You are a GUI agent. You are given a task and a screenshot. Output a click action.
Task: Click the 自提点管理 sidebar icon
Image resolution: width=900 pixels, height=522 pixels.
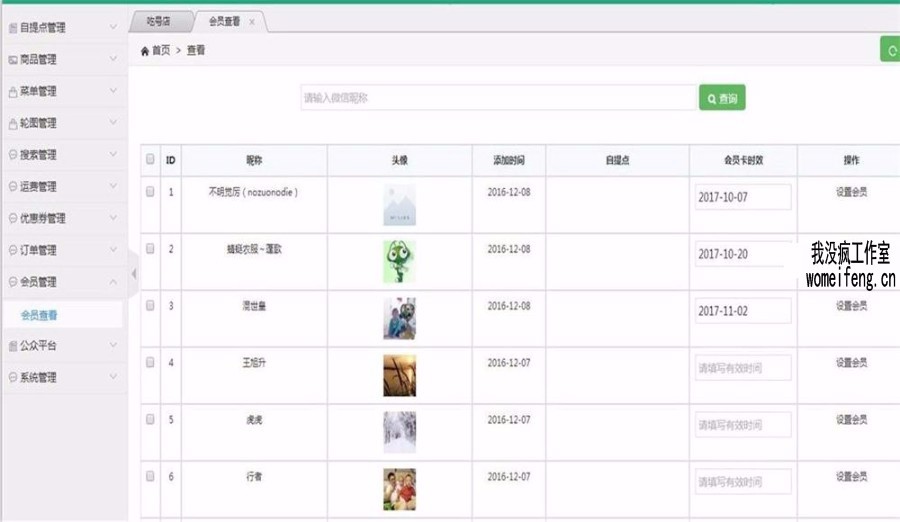tap(13, 28)
